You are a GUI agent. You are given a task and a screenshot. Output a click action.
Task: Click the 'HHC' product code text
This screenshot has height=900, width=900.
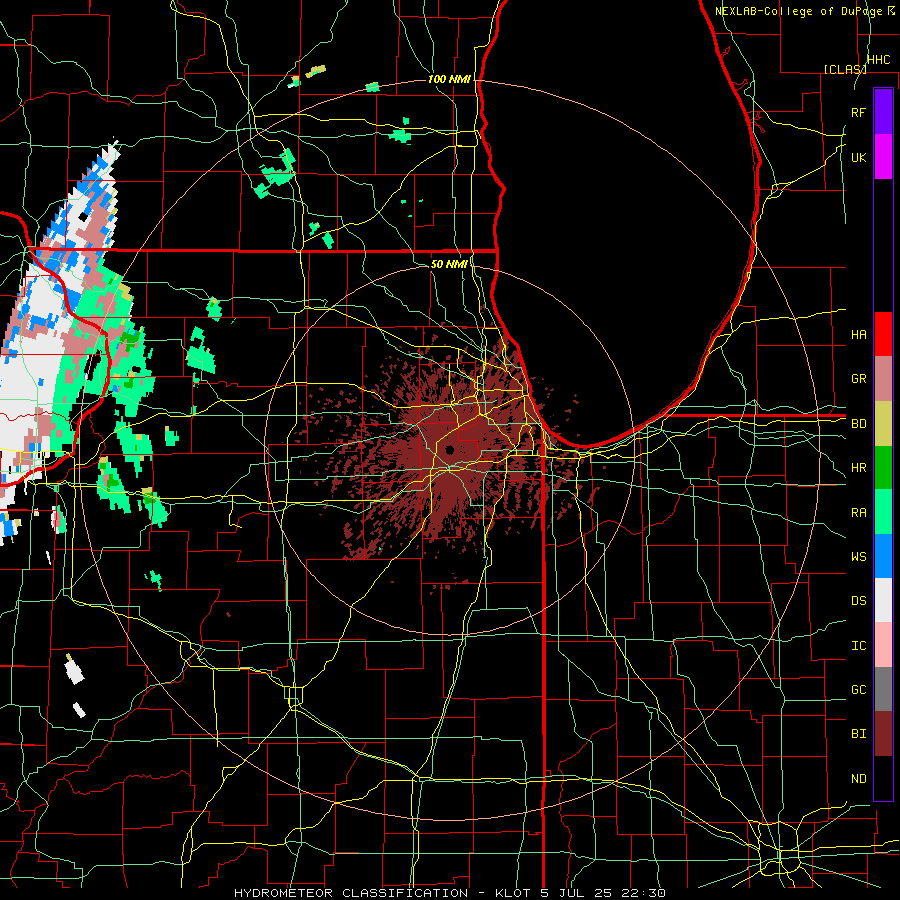pyautogui.click(x=878, y=60)
